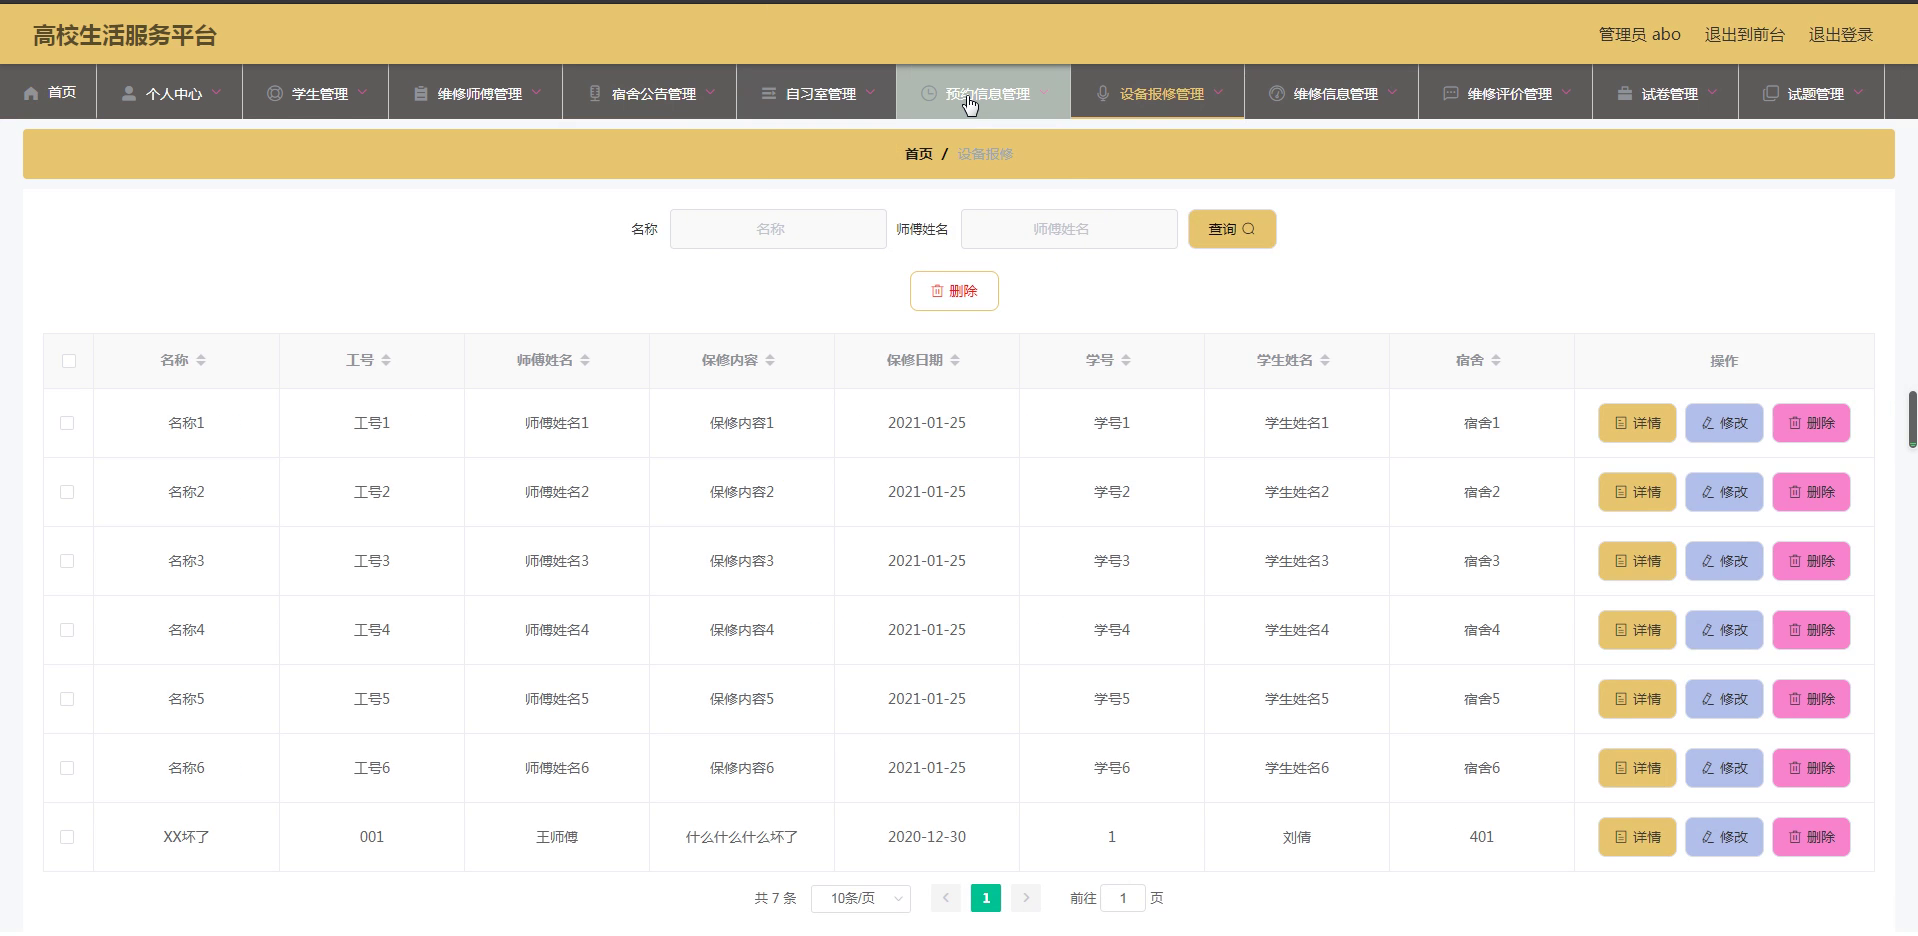The width and height of the screenshot is (1918, 936).
Task: Expand the 自习室管理 menu chevron
Action: 870,92
